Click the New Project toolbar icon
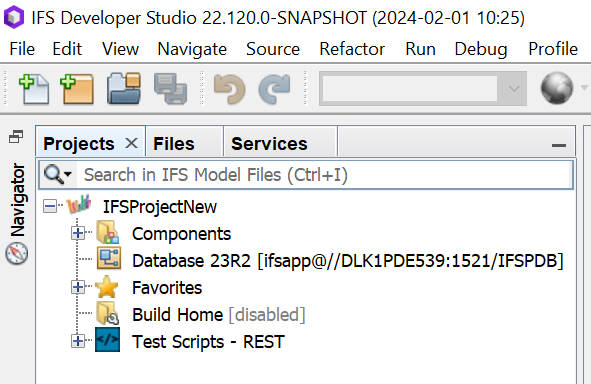The height and width of the screenshot is (384, 591). [77, 89]
